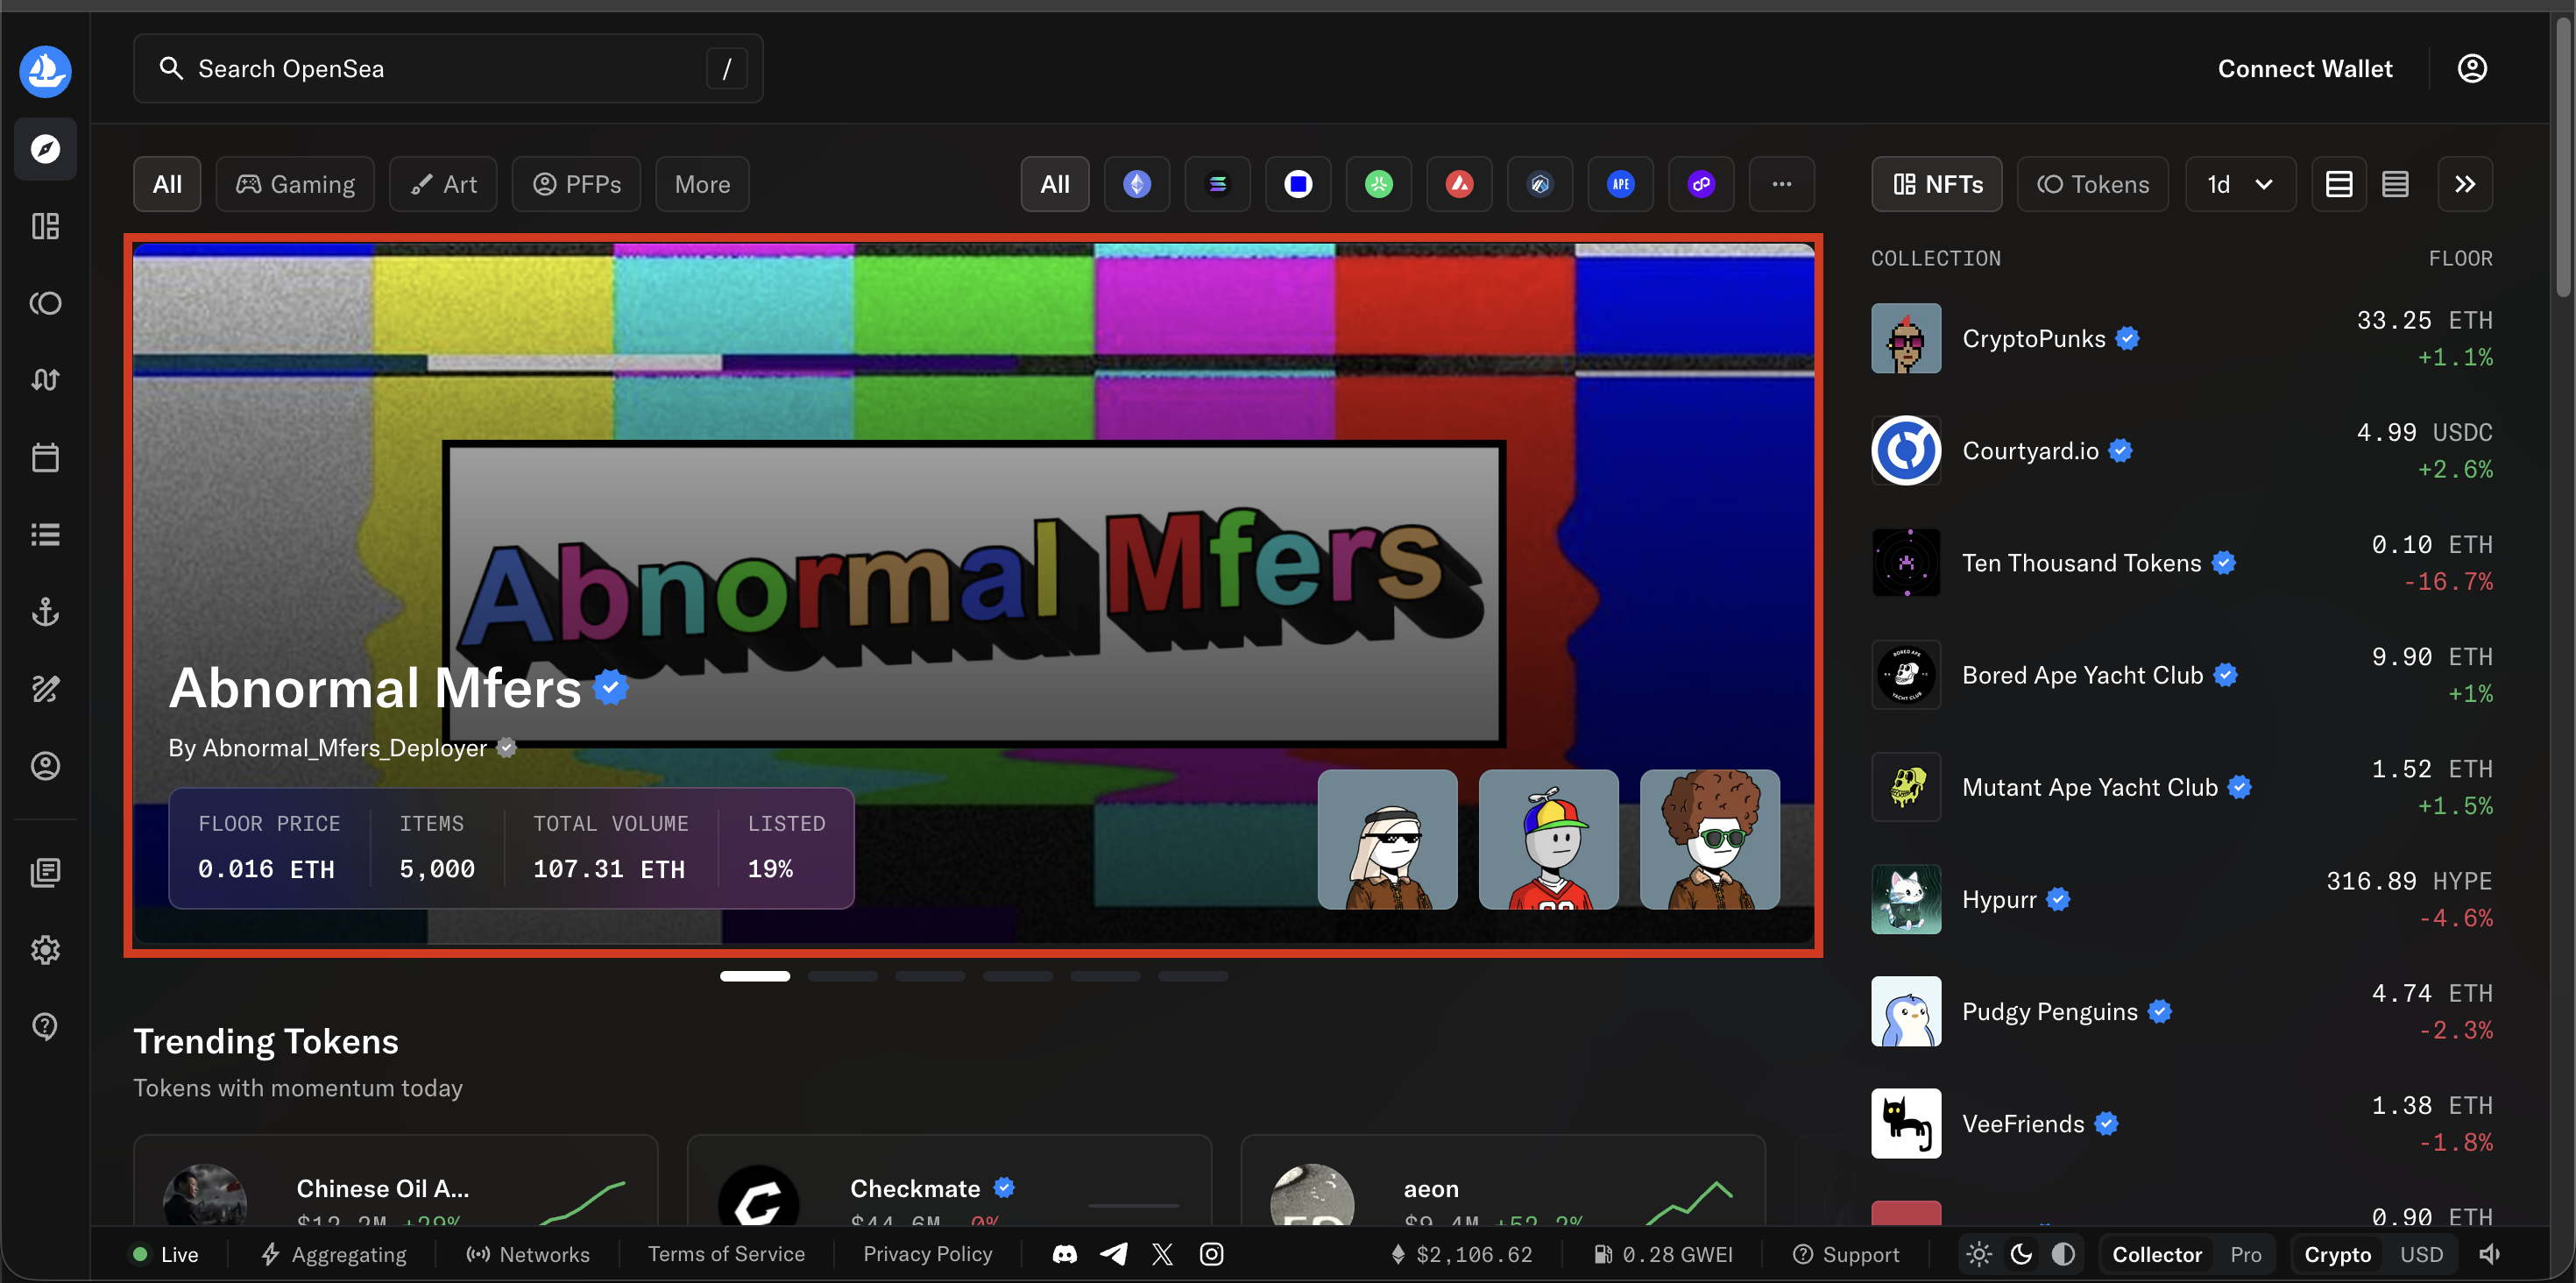Open the propeller-hat Mfer thumbnail
Screen dimensions: 2576x1283
1548,839
